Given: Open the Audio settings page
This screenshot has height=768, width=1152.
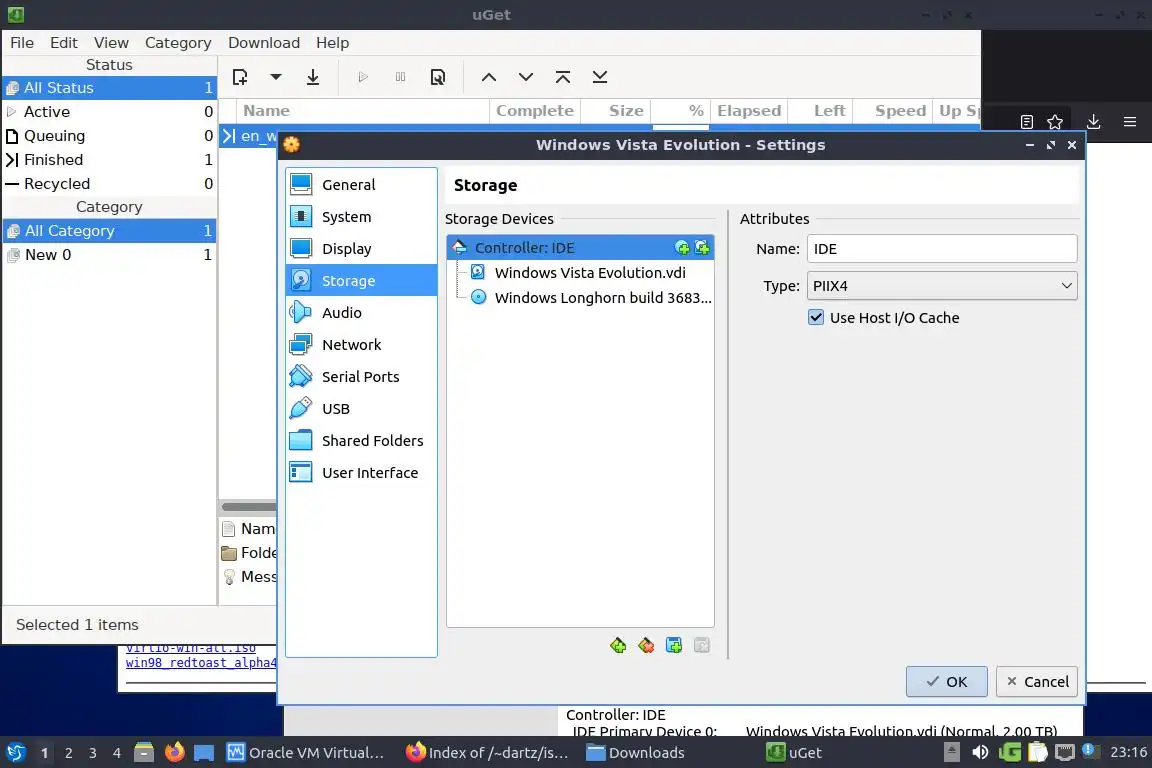Looking at the screenshot, I should 361,312.
